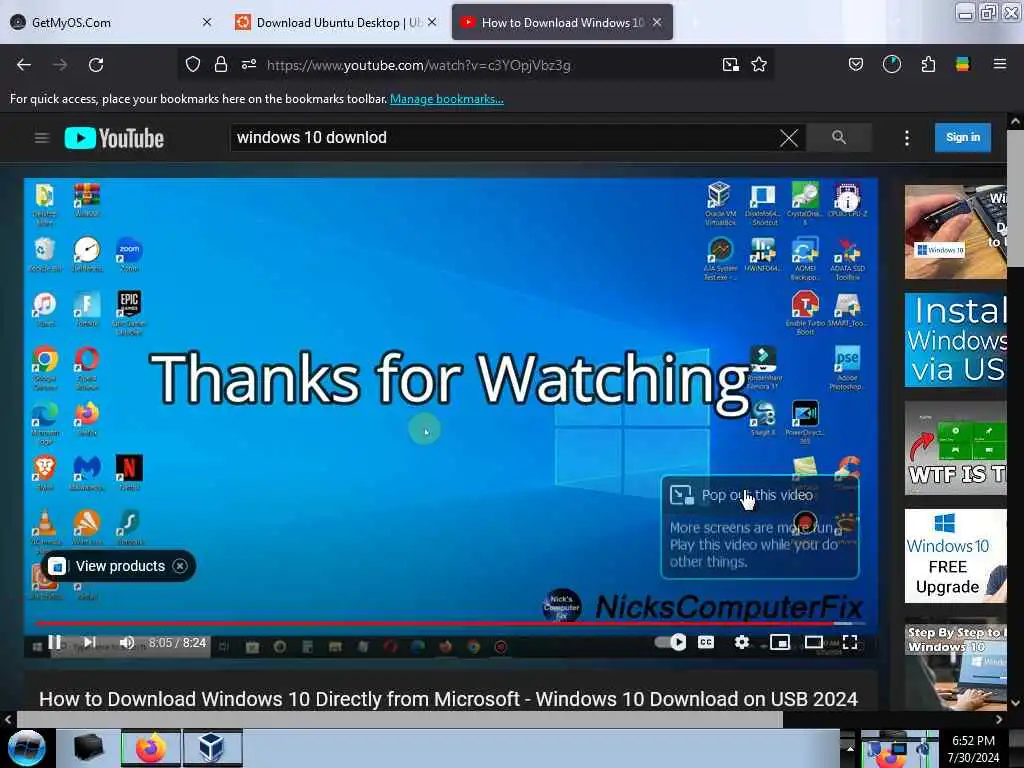The height and width of the screenshot is (768, 1024).
Task: Open the USB drive video thumbnail
Action: [x=955, y=232]
